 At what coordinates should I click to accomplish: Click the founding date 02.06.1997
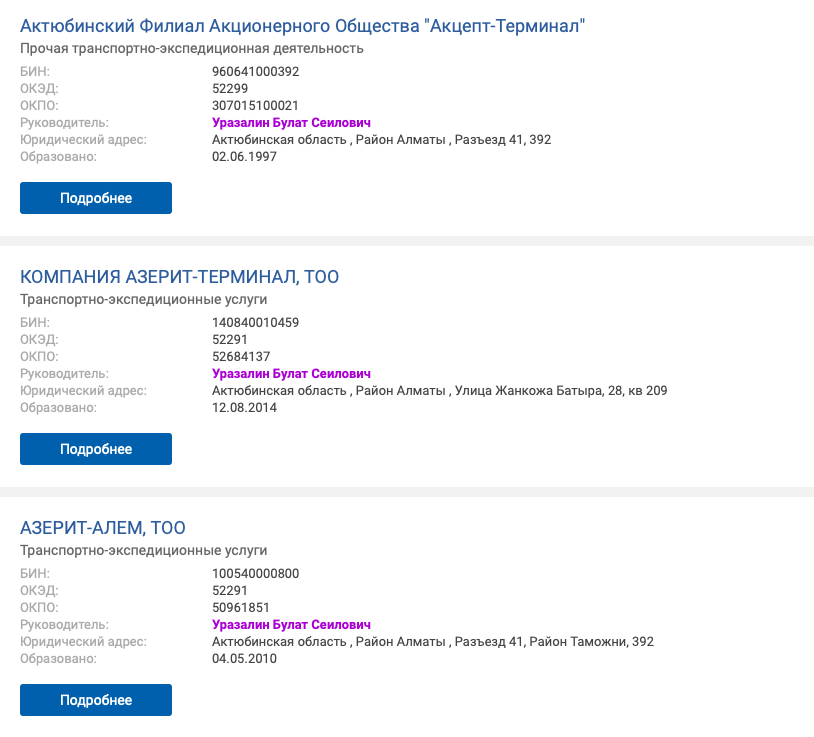[x=244, y=157]
